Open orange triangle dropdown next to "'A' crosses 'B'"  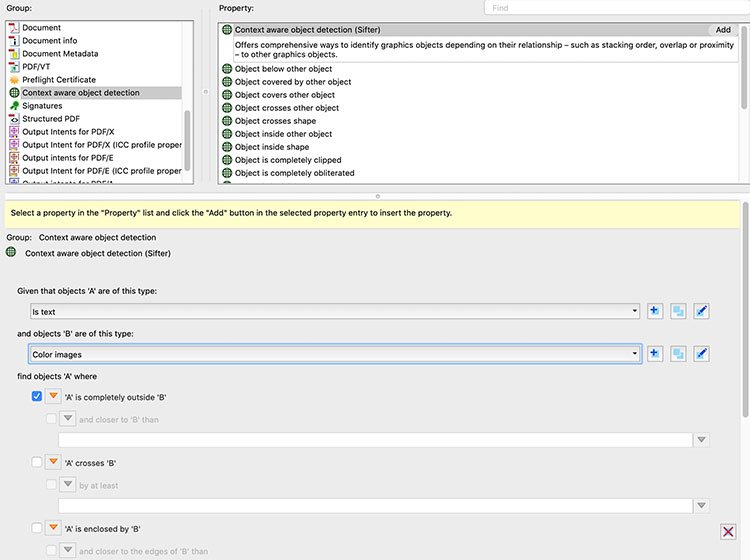(54, 462)
